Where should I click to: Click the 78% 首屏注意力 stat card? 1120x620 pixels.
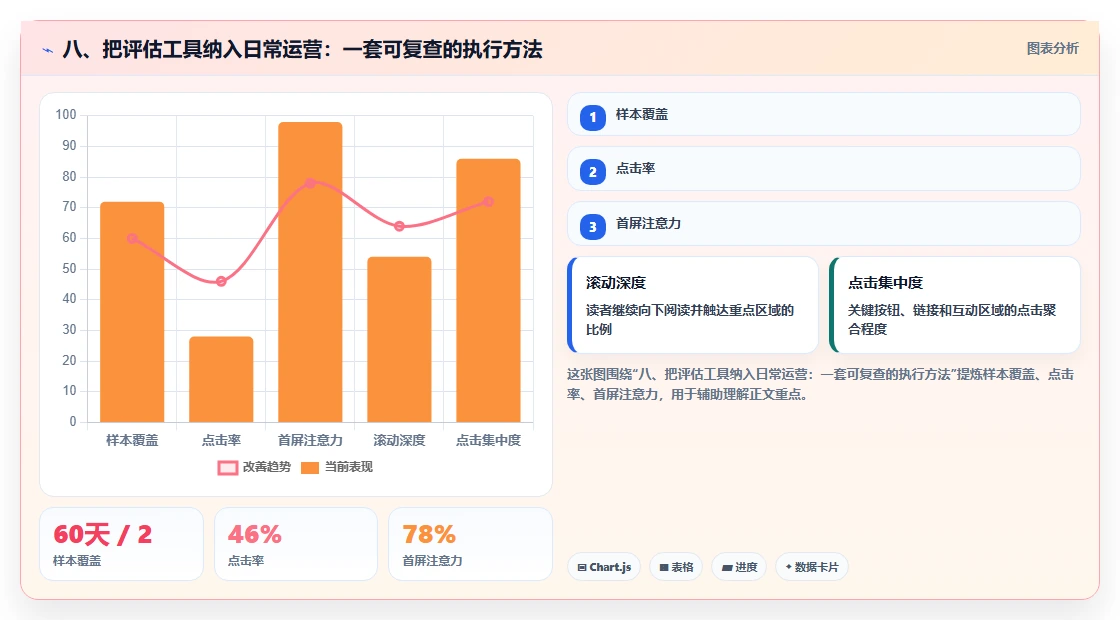coord(471,544)
